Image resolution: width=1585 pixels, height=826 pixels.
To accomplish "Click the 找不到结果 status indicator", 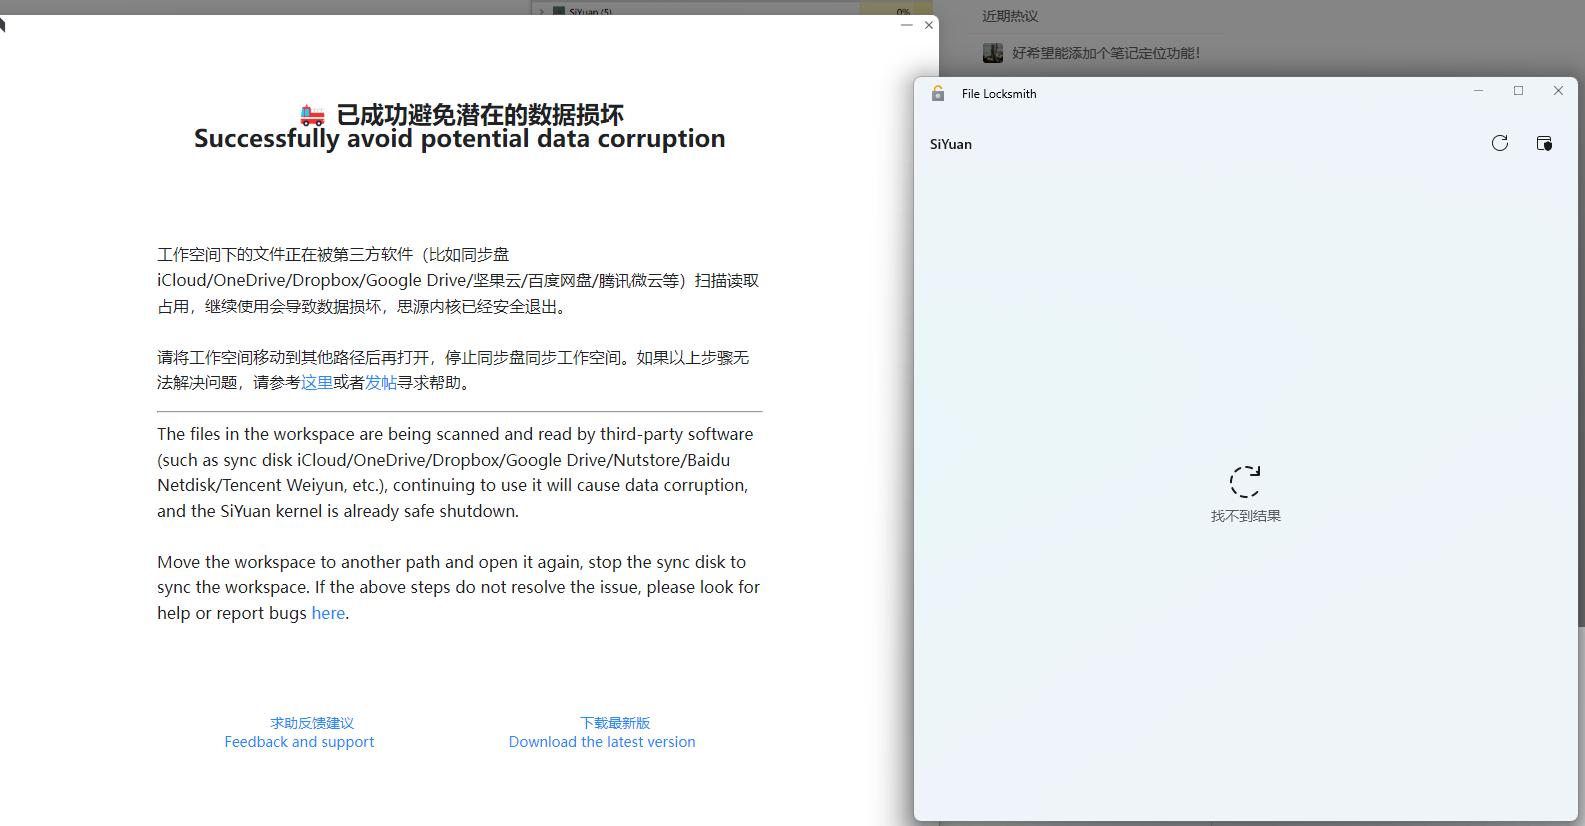I will 1244,515.
